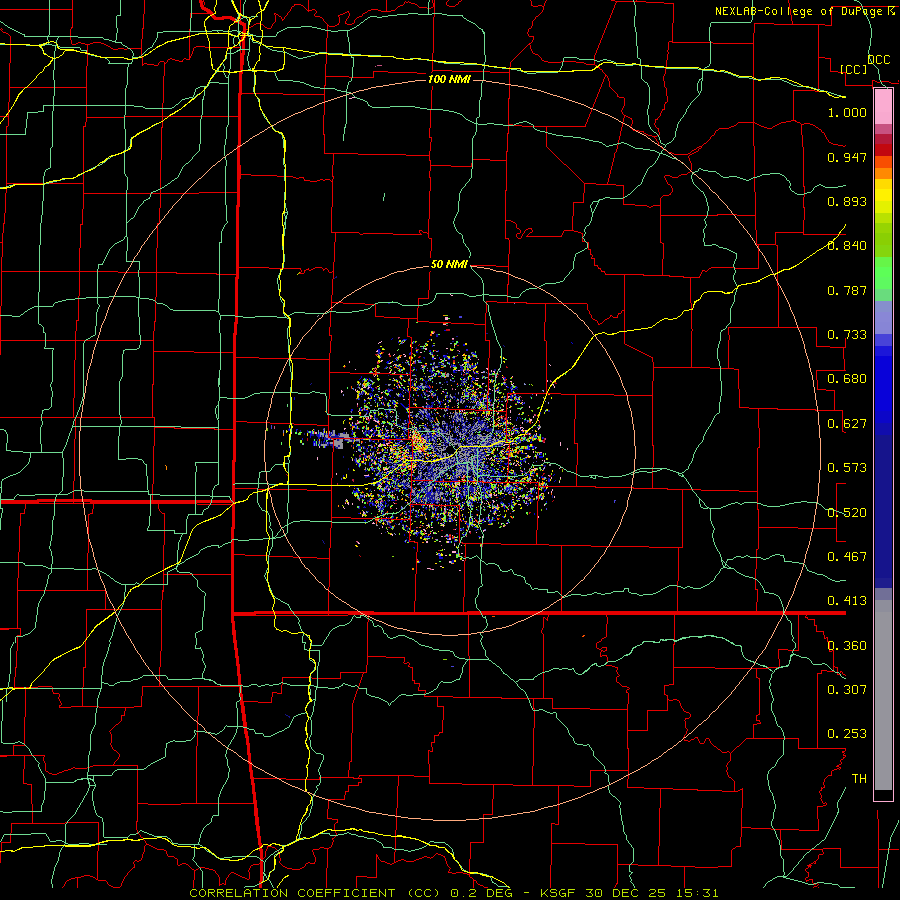Click the 0.787 legend value
Viewport: 900px width, 900px height.
click(x=847, y=290)
